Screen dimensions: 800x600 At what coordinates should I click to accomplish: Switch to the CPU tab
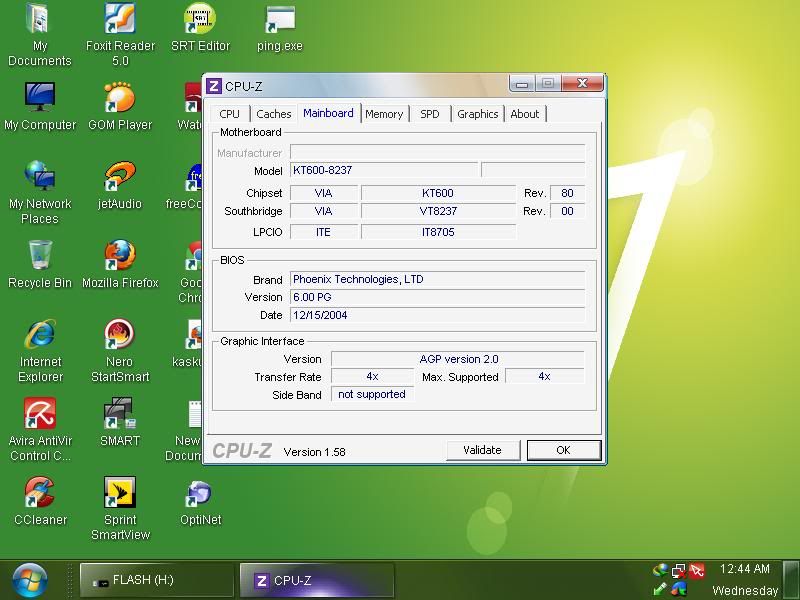[229, 114]
